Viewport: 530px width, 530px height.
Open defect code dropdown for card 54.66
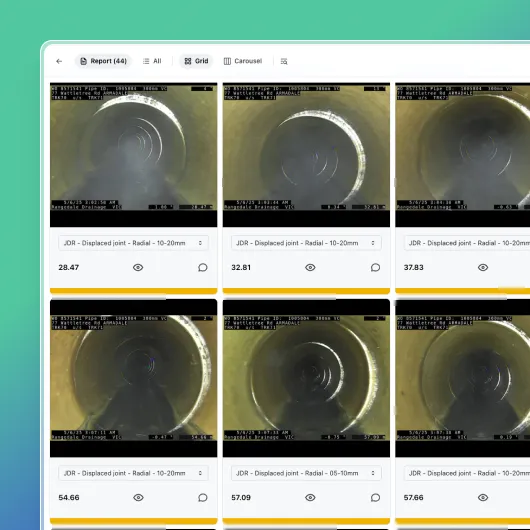tap(133, 473)
